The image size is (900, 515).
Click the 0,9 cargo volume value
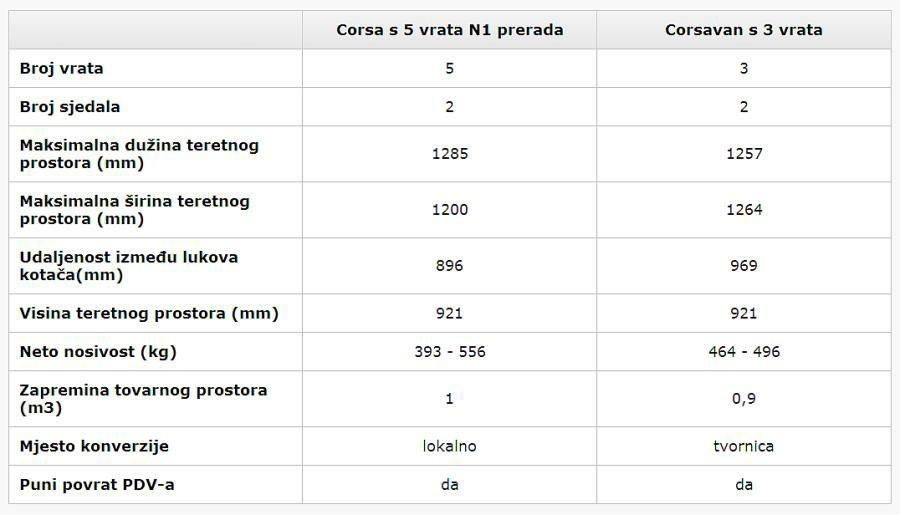[743, 399]
